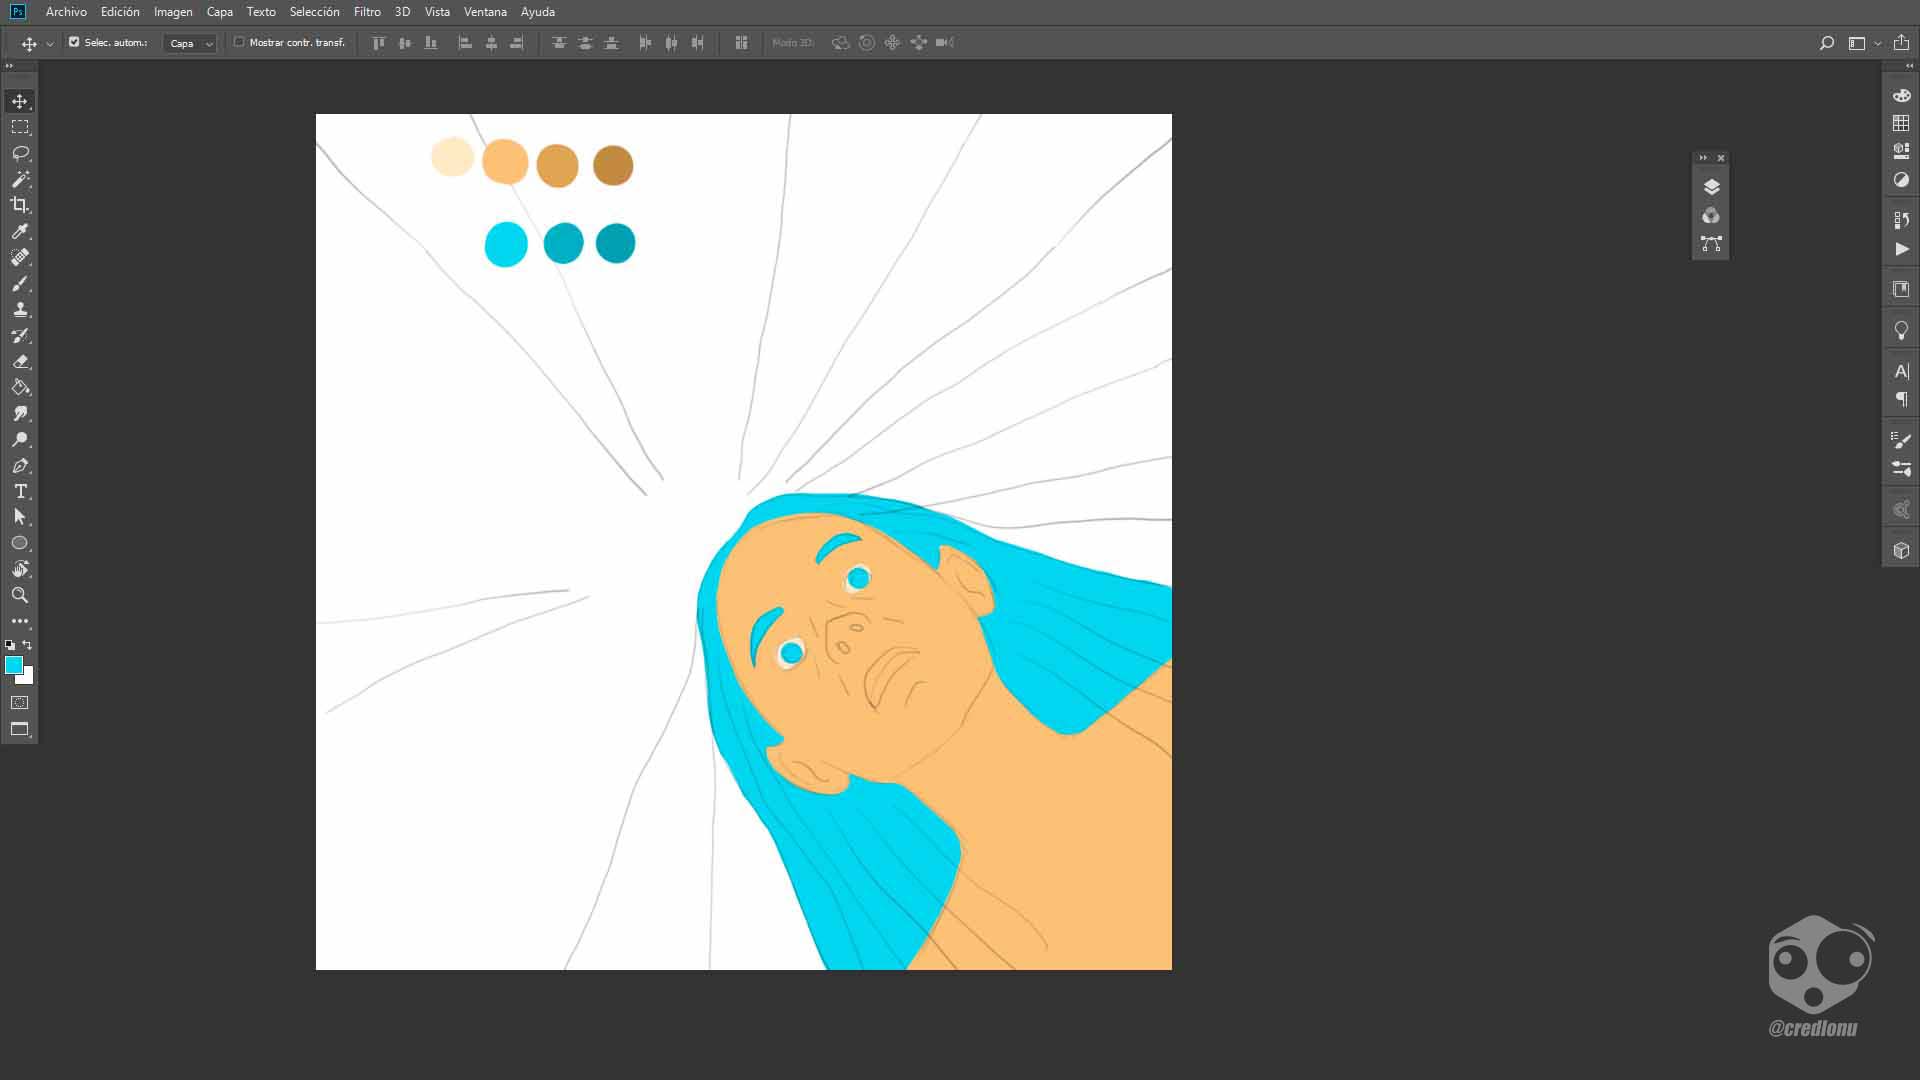Select the Type tool
This screenshot has width=1920, height=1080.
(x=20, y=491)
